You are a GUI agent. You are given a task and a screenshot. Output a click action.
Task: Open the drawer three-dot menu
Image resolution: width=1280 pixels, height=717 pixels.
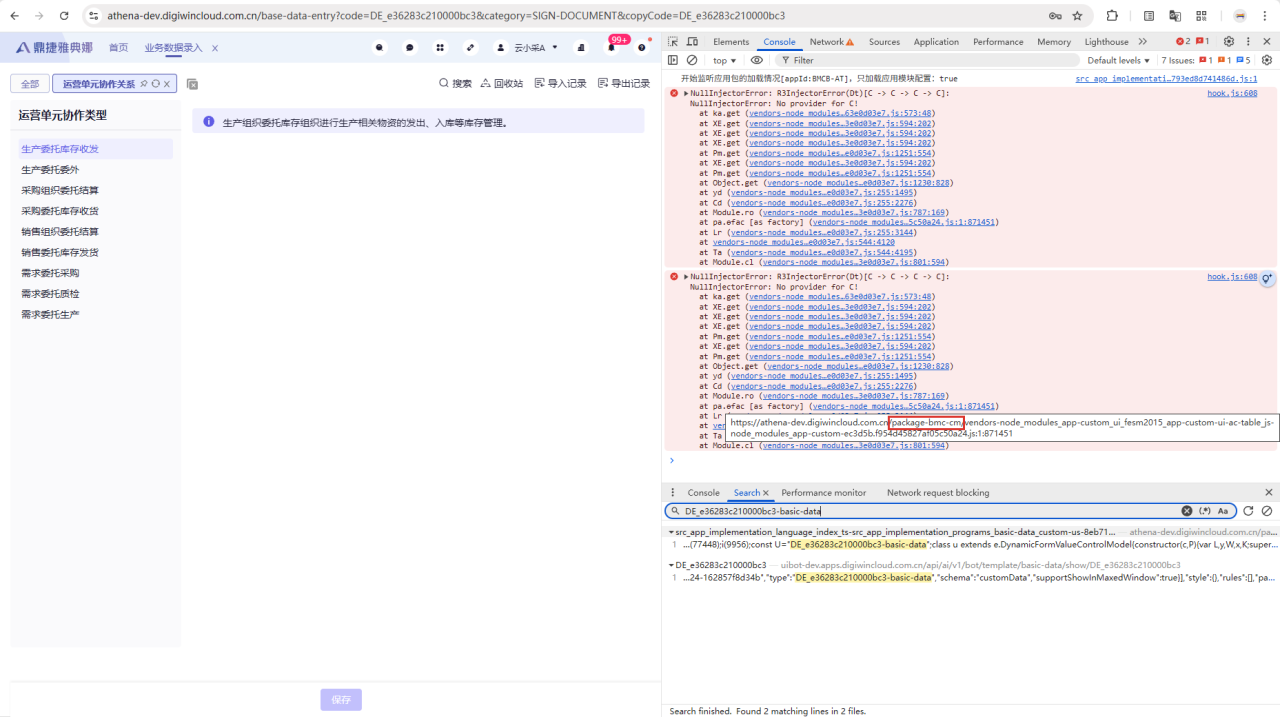tap(673, 493)
